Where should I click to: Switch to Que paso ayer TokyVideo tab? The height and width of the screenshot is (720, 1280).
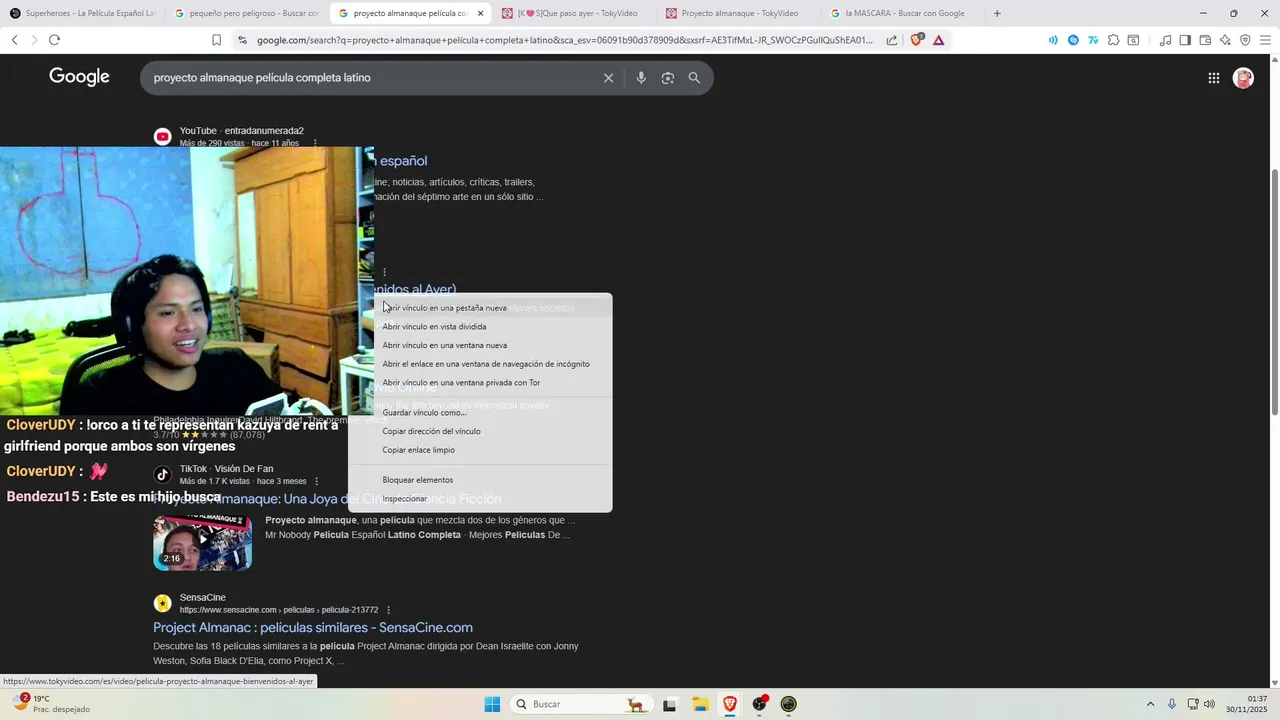coord(574,13)
